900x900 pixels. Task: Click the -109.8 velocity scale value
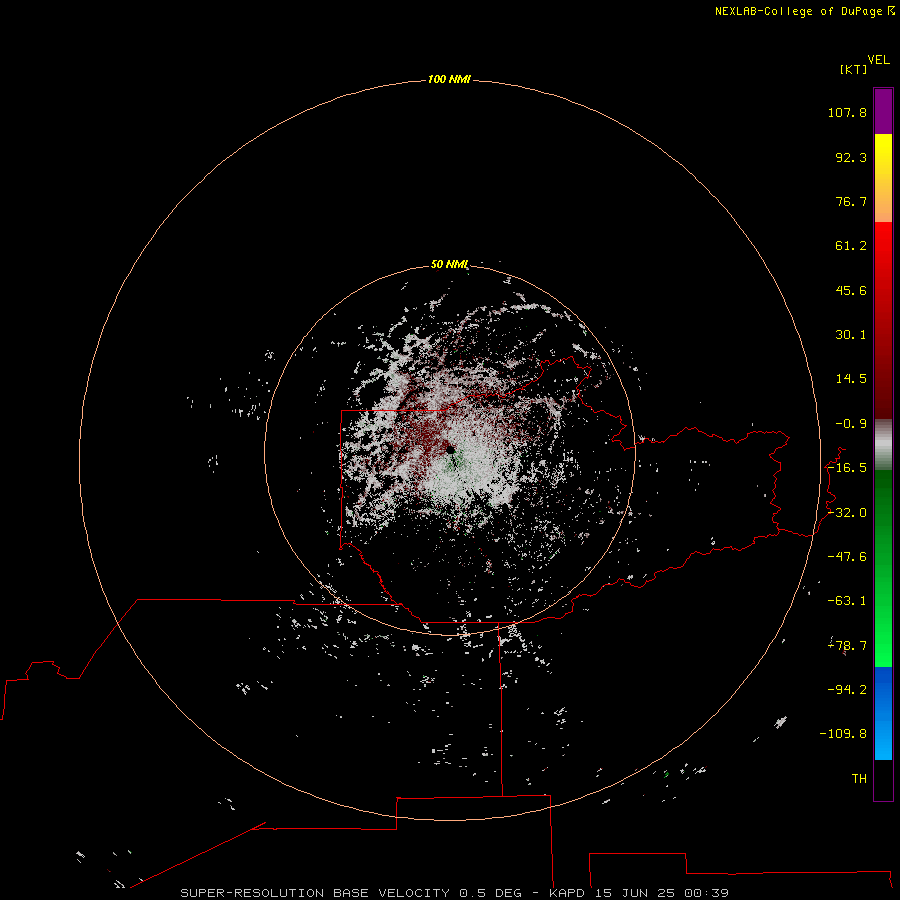843,734
